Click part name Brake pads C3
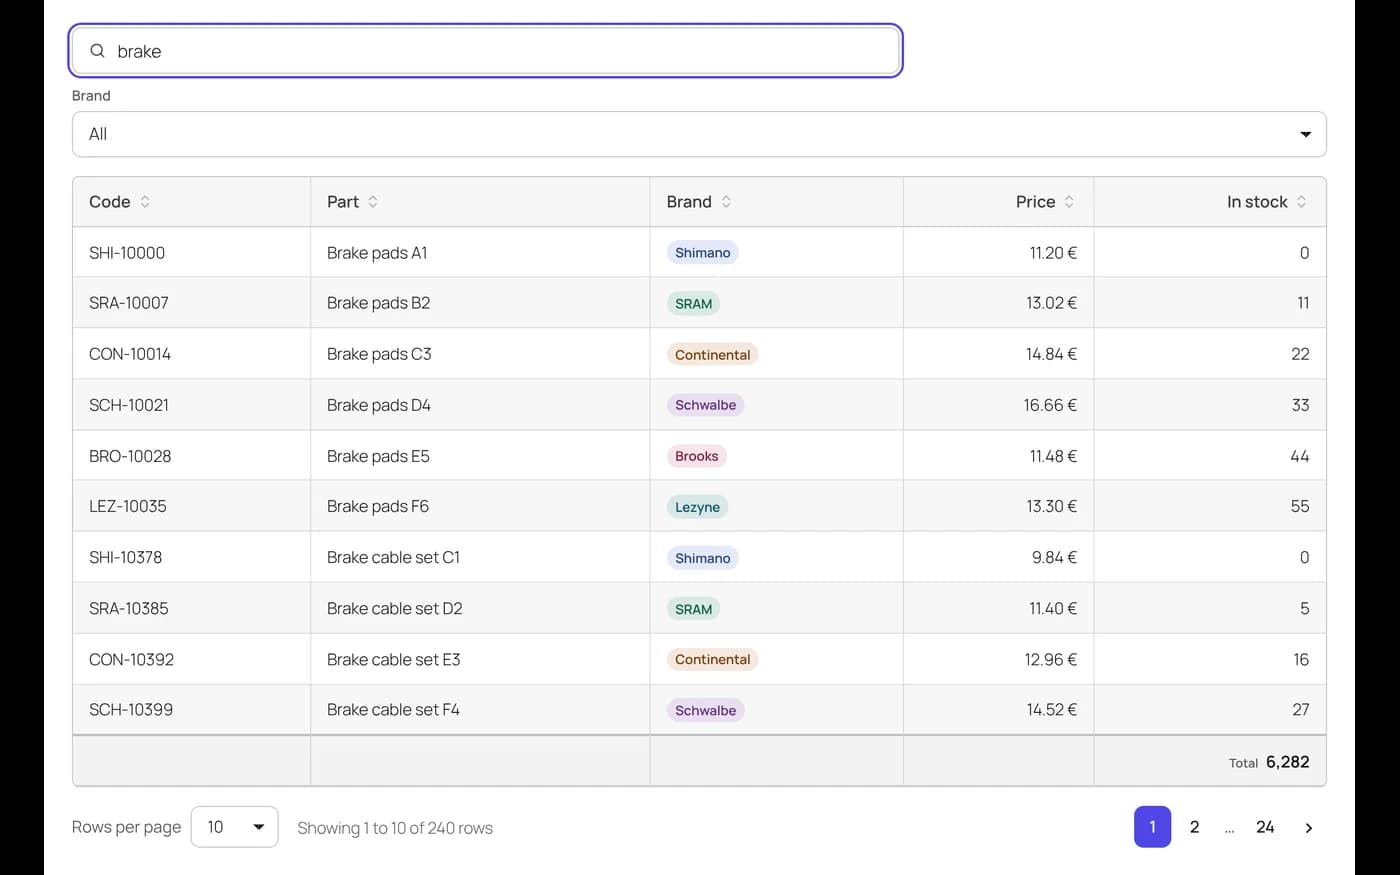 [379, 354]
